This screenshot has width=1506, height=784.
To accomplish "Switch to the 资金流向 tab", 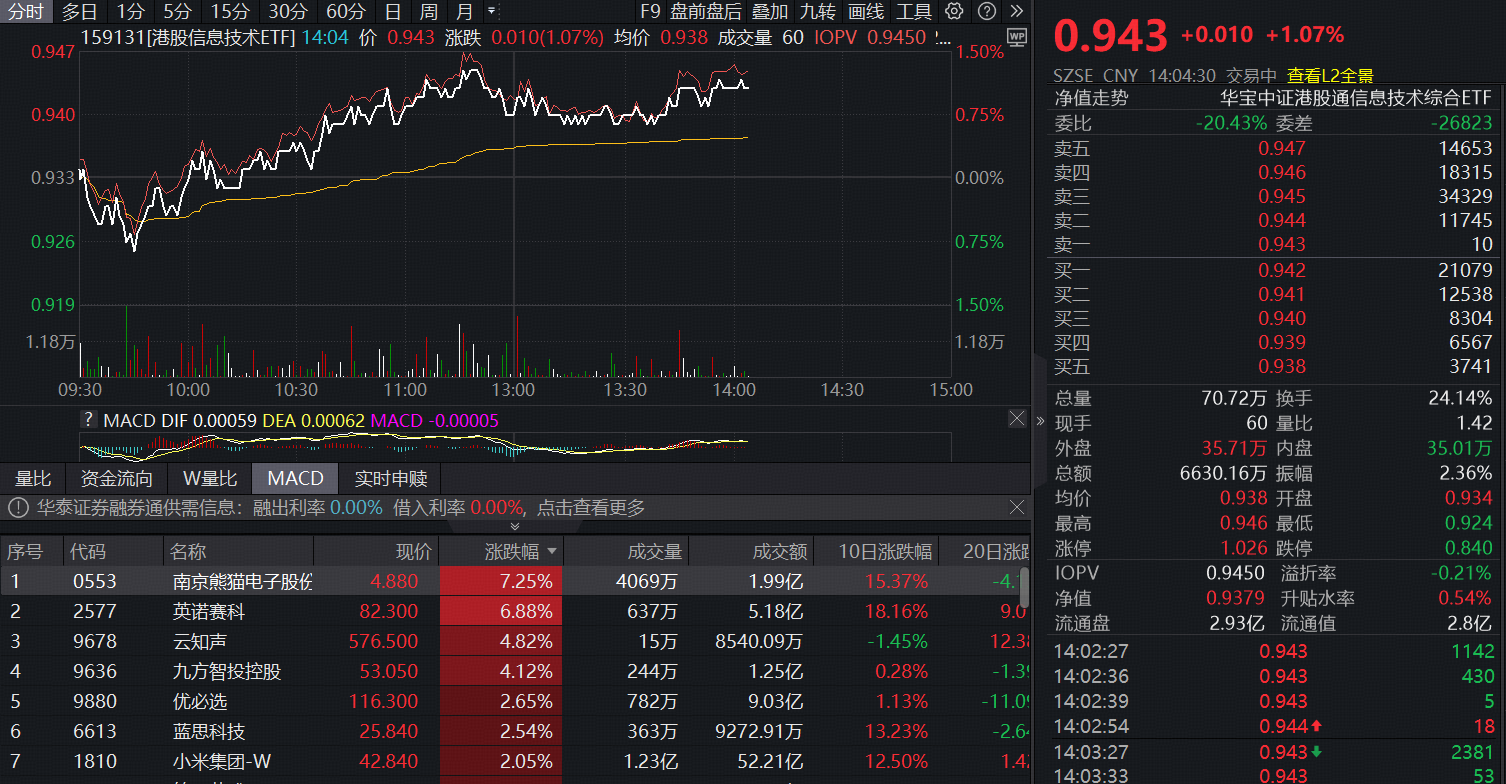I will tap(117, 478).
